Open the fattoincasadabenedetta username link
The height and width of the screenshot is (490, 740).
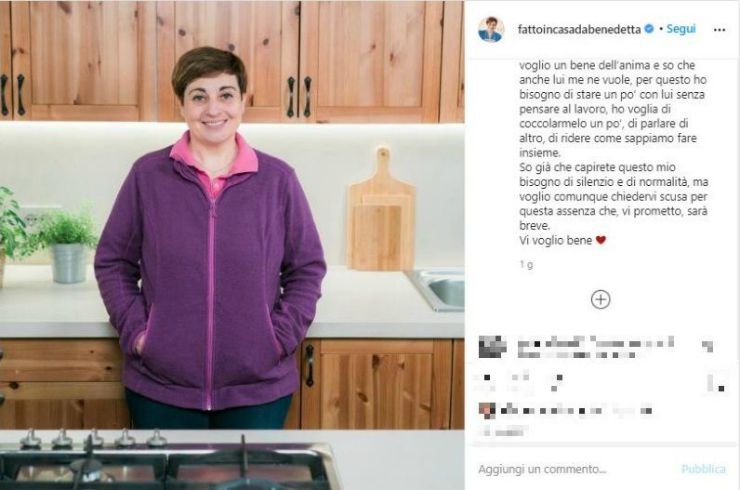[x=579, y=29]
